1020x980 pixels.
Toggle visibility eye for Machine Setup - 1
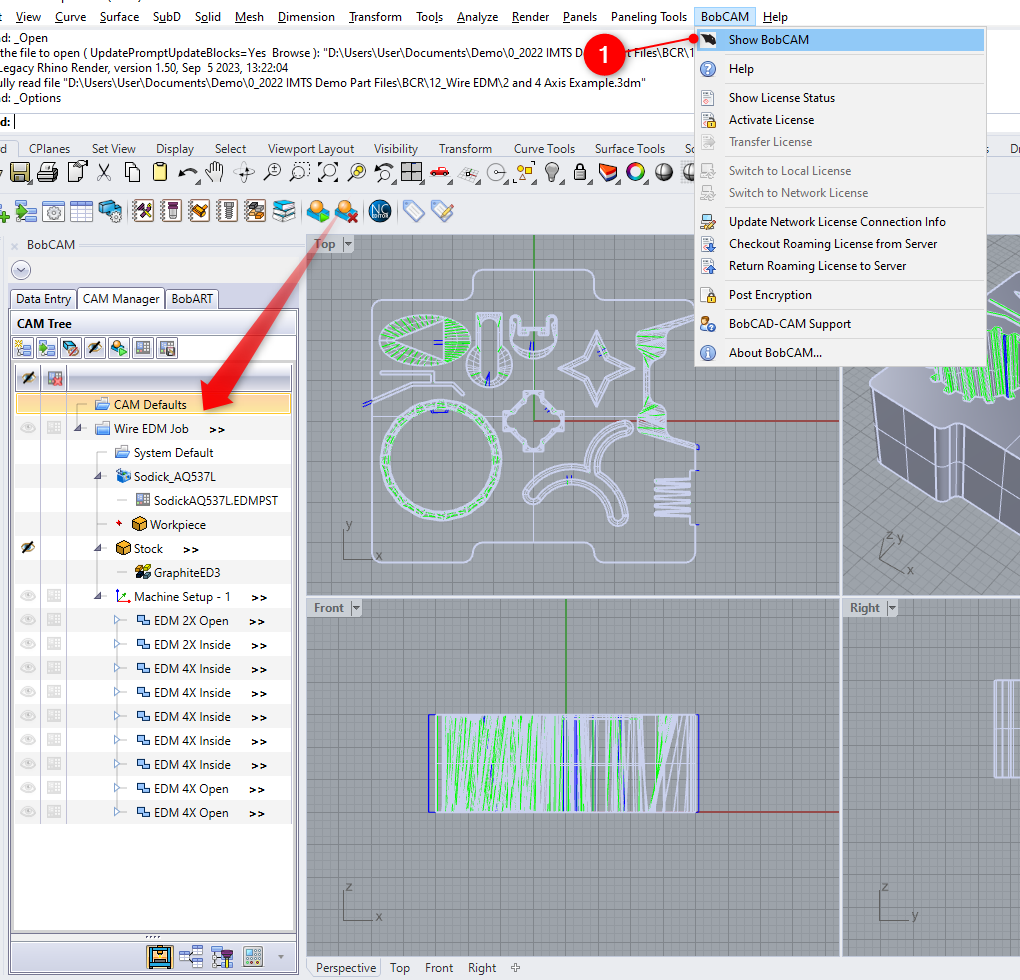point(28,596)
